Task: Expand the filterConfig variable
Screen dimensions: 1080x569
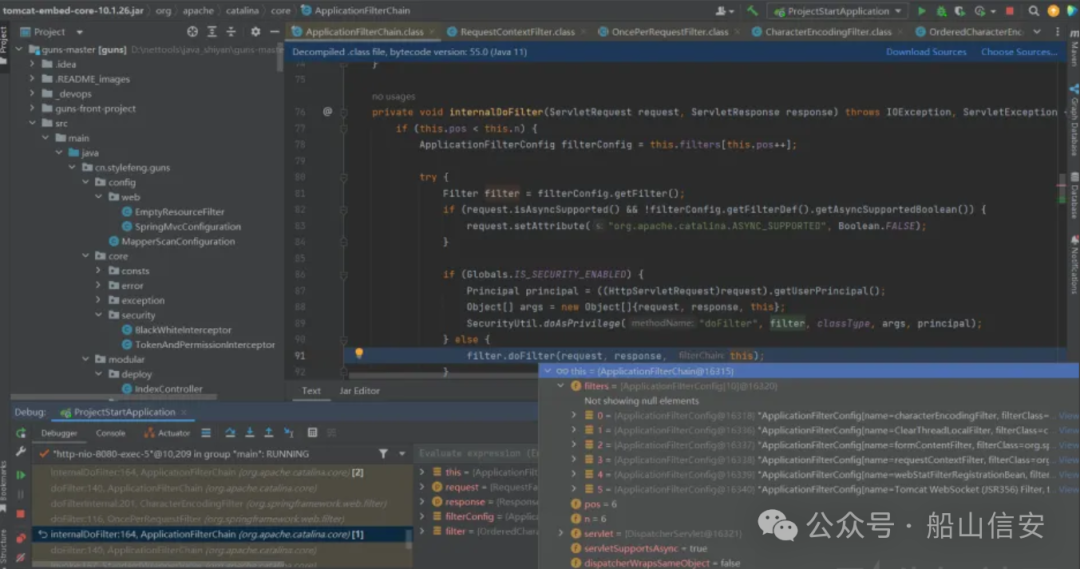Action: pos(422,516)
